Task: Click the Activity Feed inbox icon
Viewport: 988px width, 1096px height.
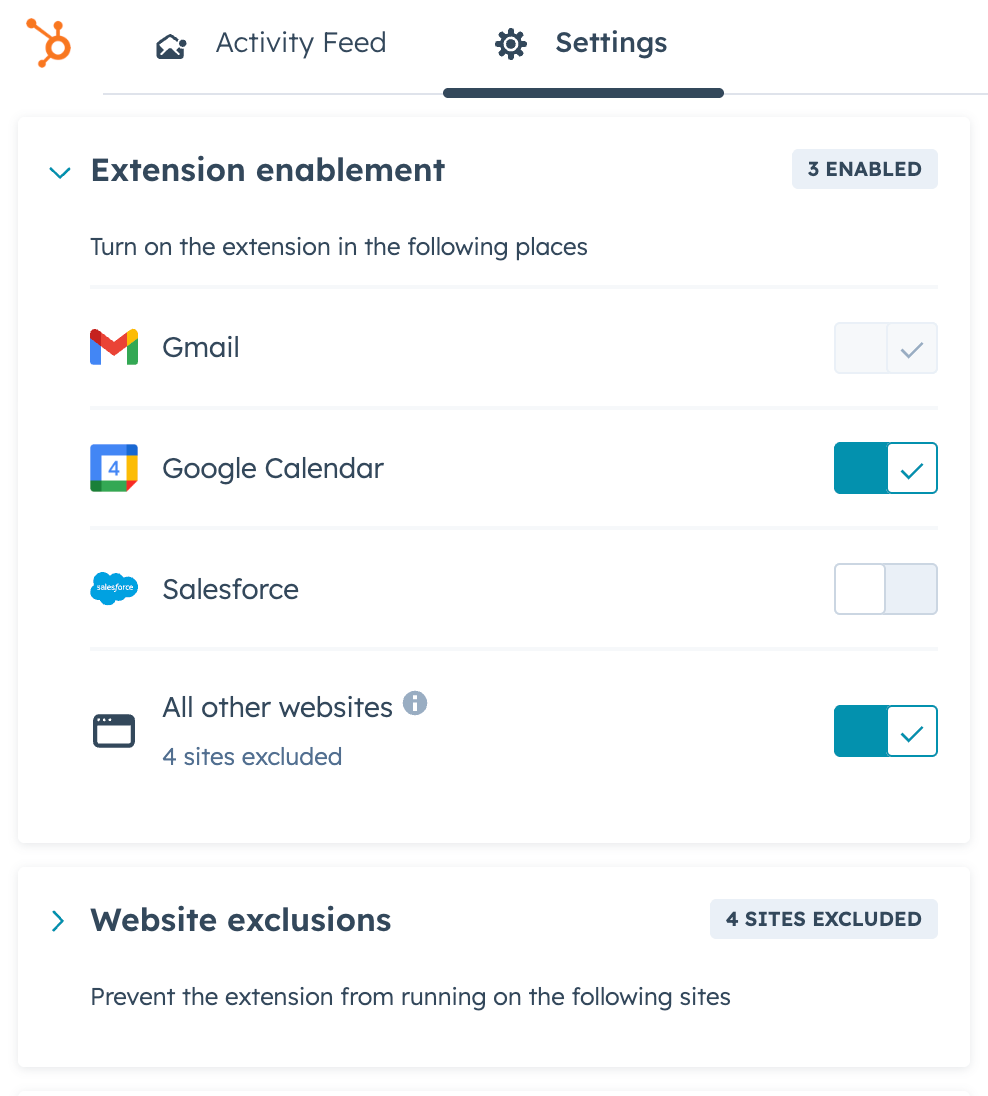Action: [171, 47]
